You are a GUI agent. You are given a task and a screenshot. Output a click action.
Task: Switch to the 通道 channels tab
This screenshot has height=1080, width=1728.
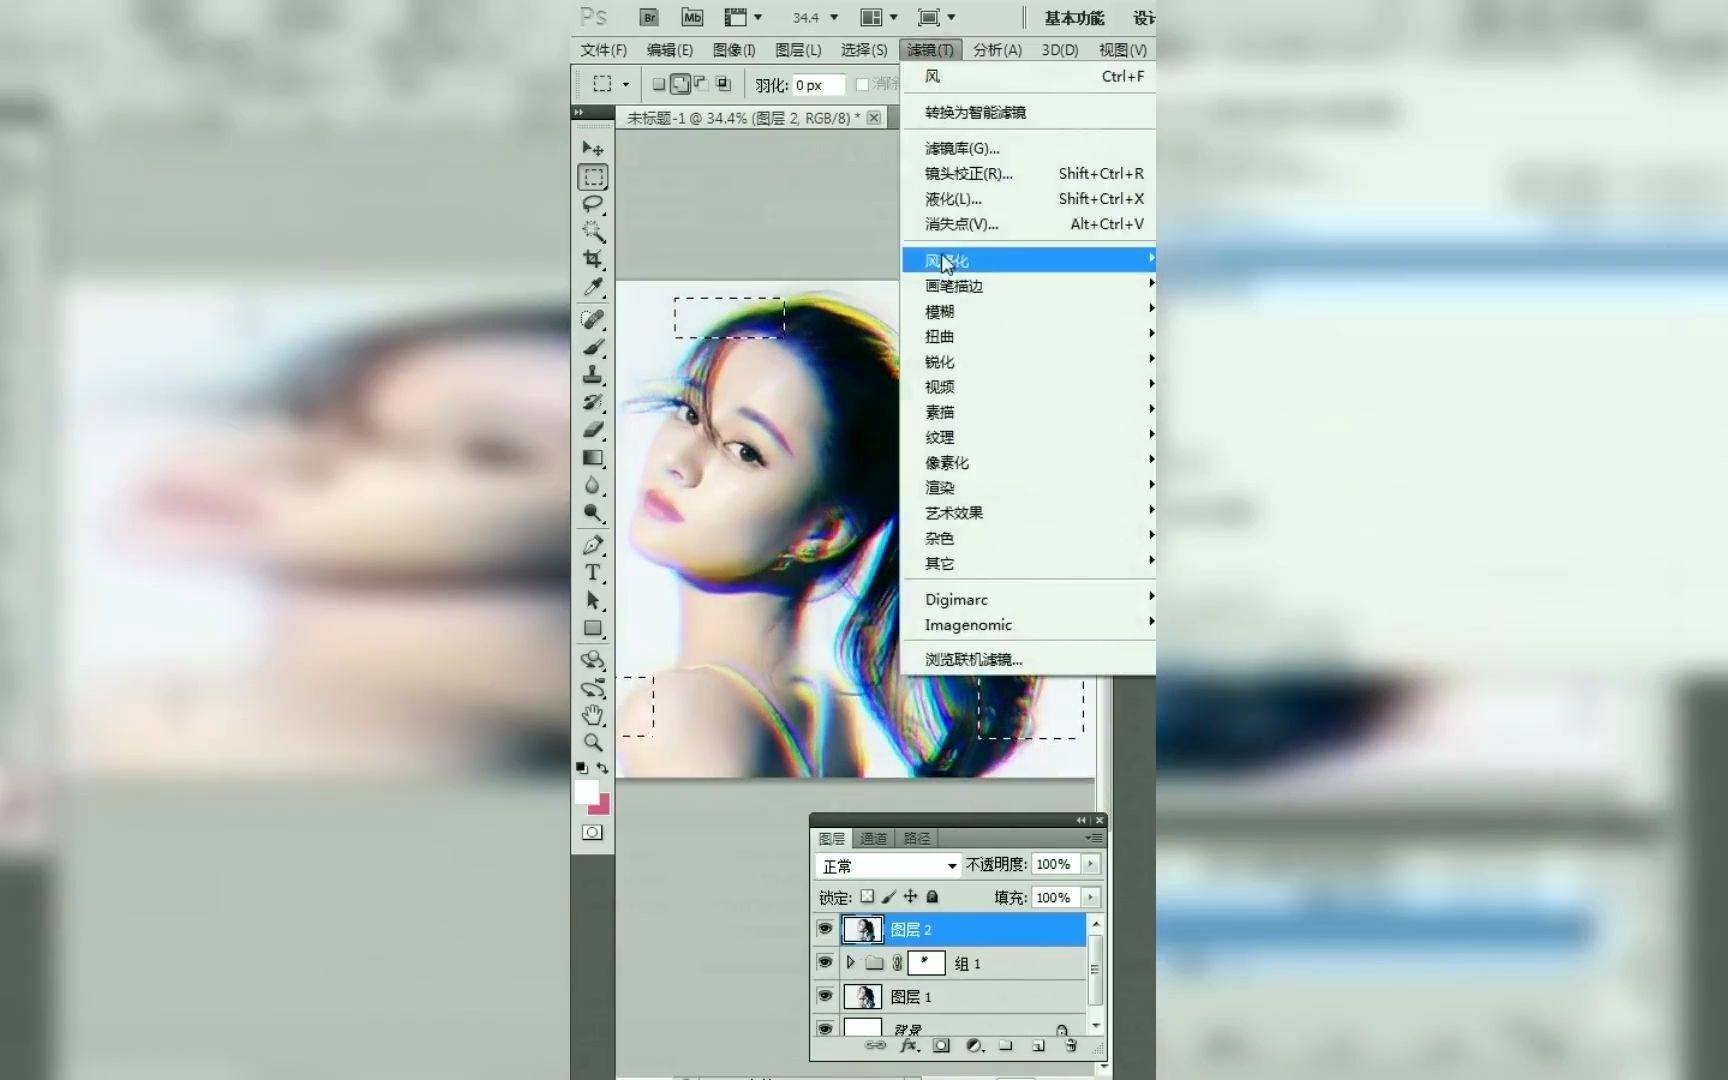871,838
